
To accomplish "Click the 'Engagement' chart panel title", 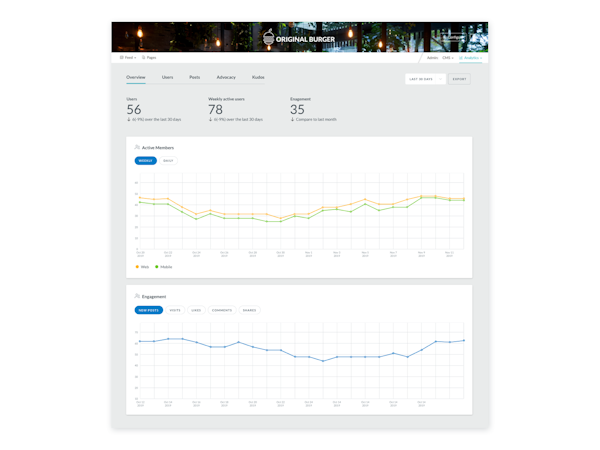I will (x=154, y=297).
